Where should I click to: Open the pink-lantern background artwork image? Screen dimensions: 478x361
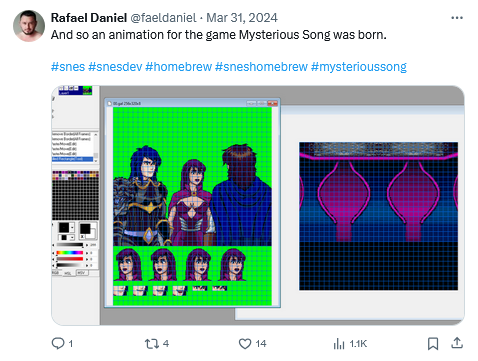tap(378, 216)
